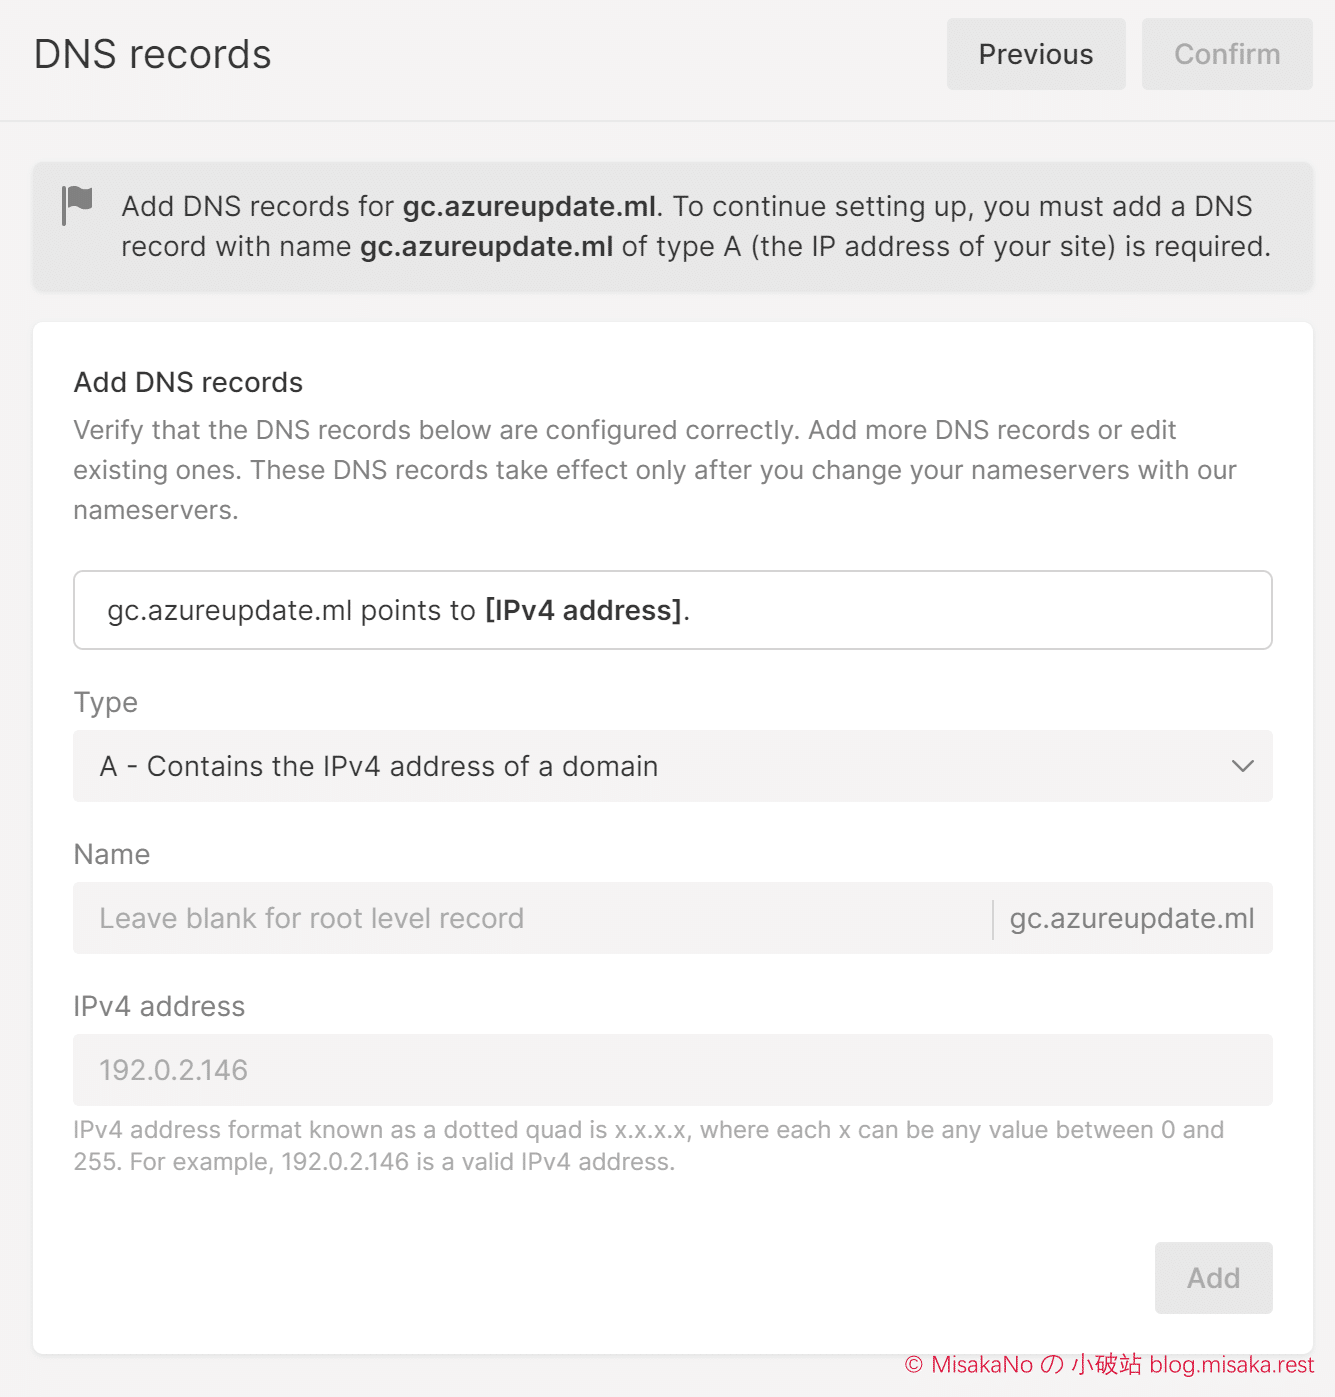The width and height of the screenshot is (1335, 1397).
Task: Click the Add DNS records section title
Action: [x=188, y=382]
